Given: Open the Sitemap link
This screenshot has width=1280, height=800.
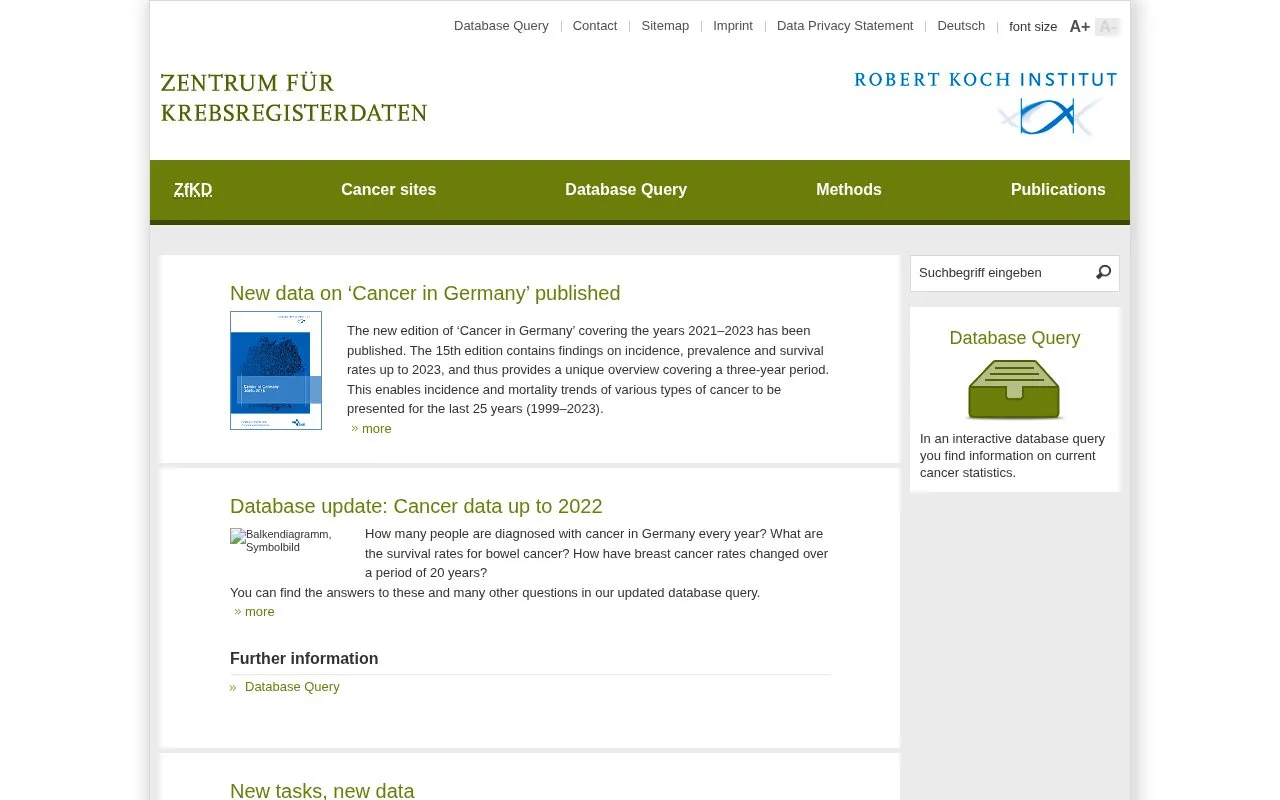Looking at the screenshot, I should click(665, 26).
